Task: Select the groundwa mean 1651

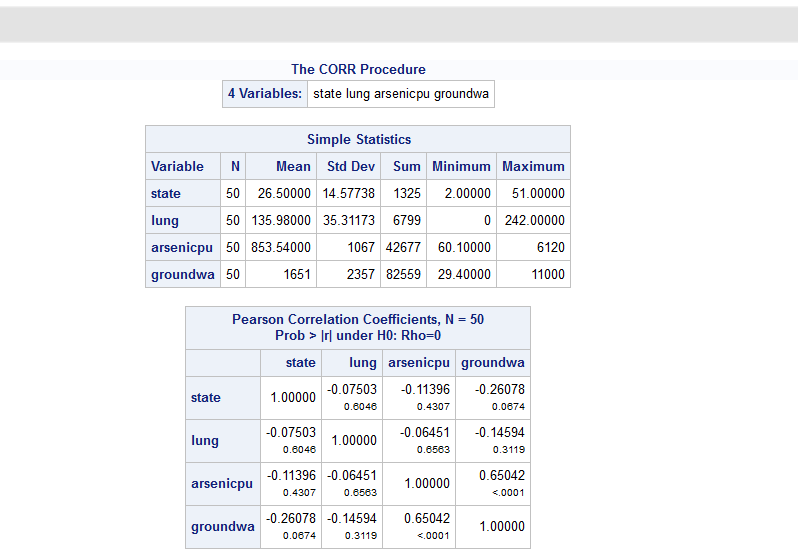Action: coord(297,274)
